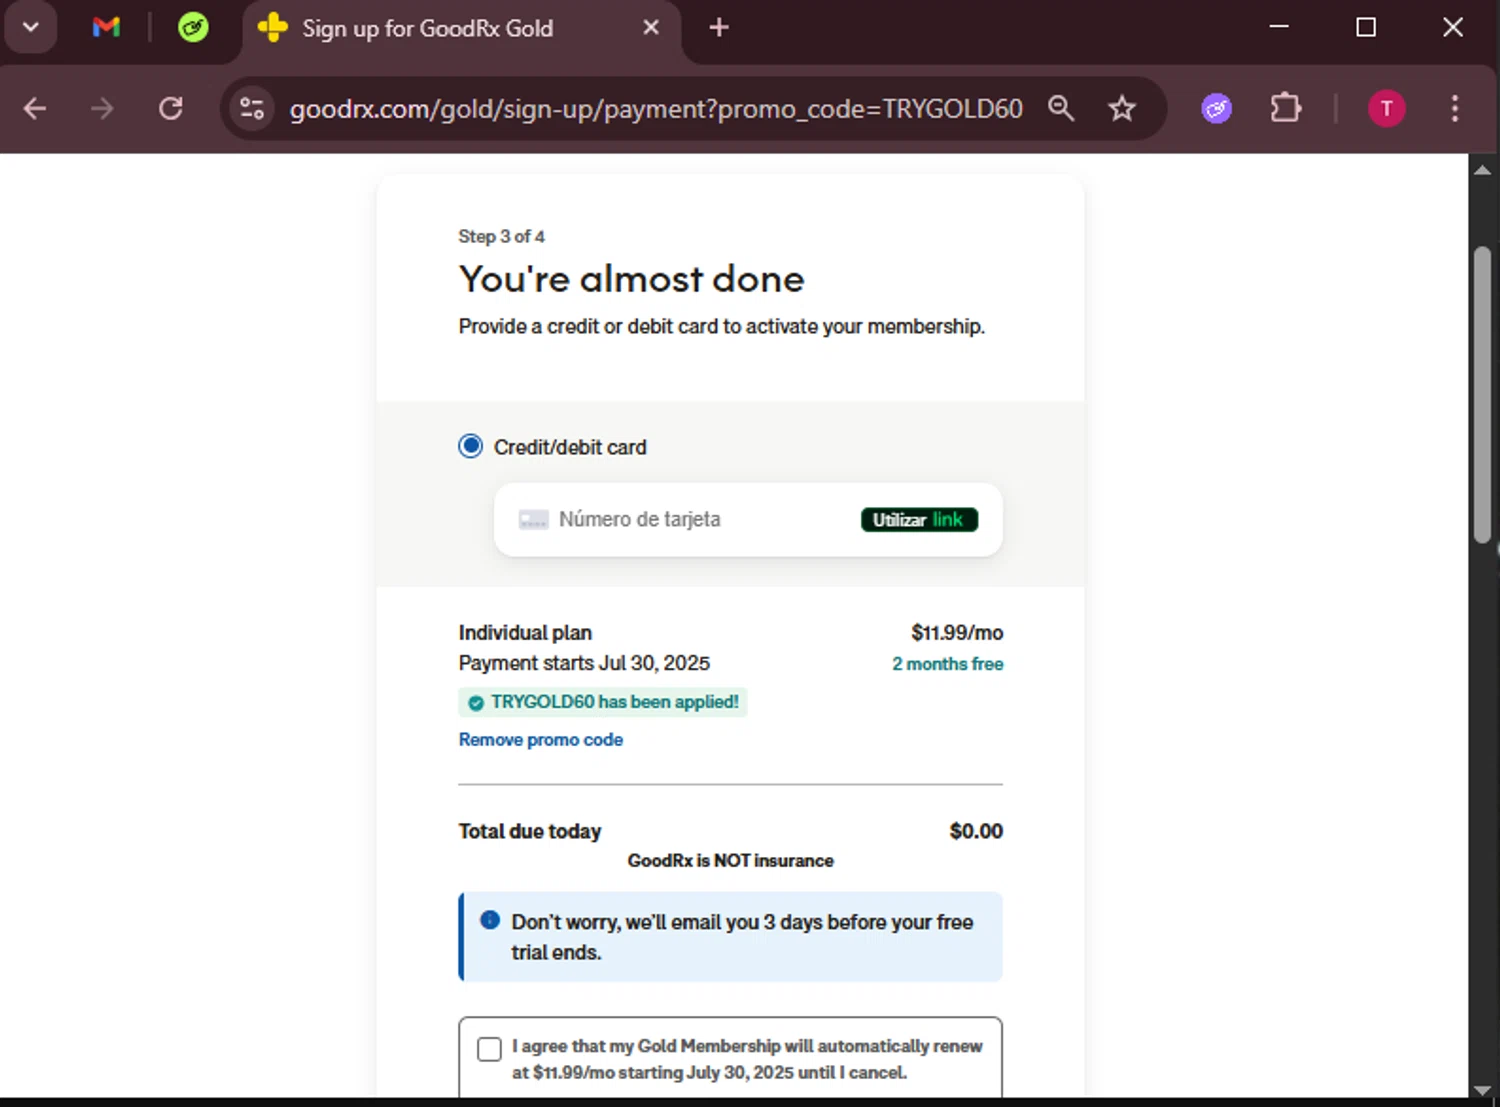View site information icon in address bar
1500x1107 pixels.
252,108
